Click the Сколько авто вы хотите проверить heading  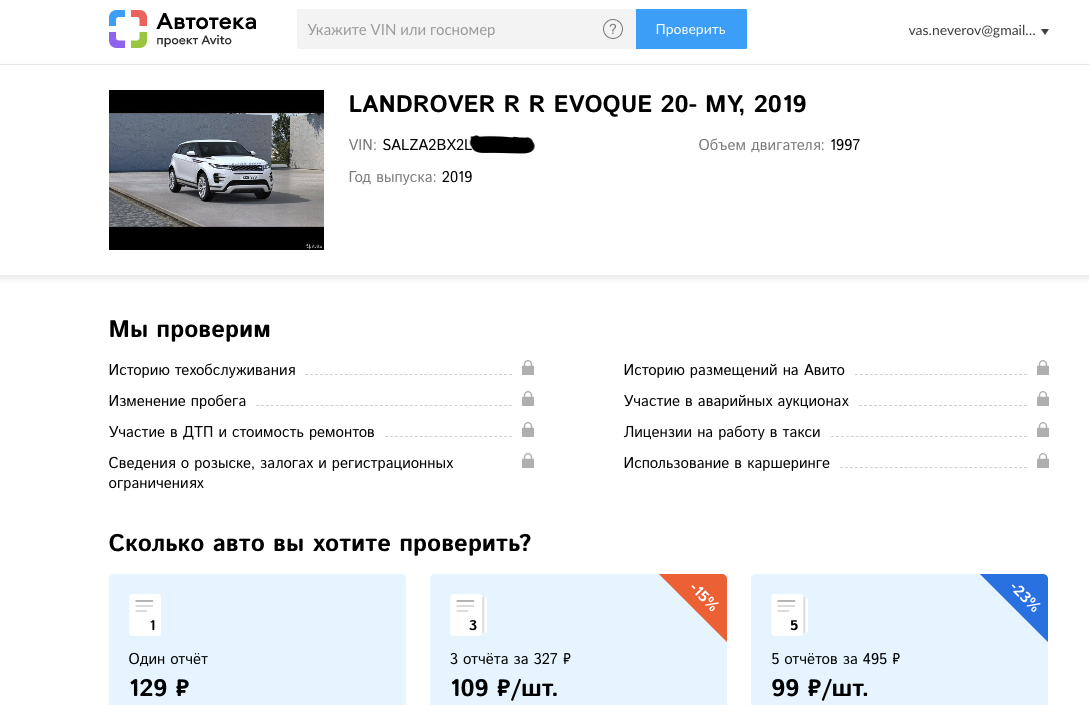(319, 543)
